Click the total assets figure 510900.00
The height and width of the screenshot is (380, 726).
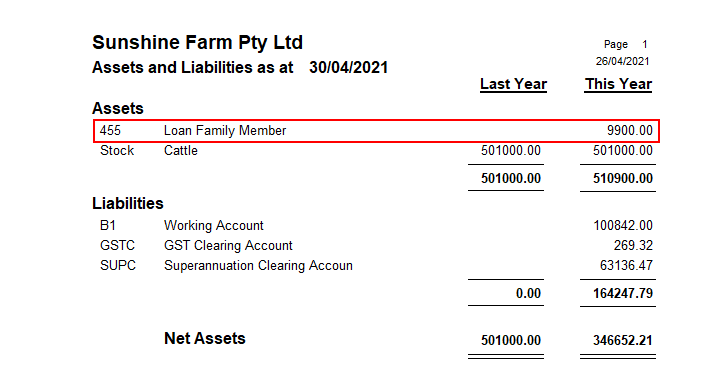(623, 179)
